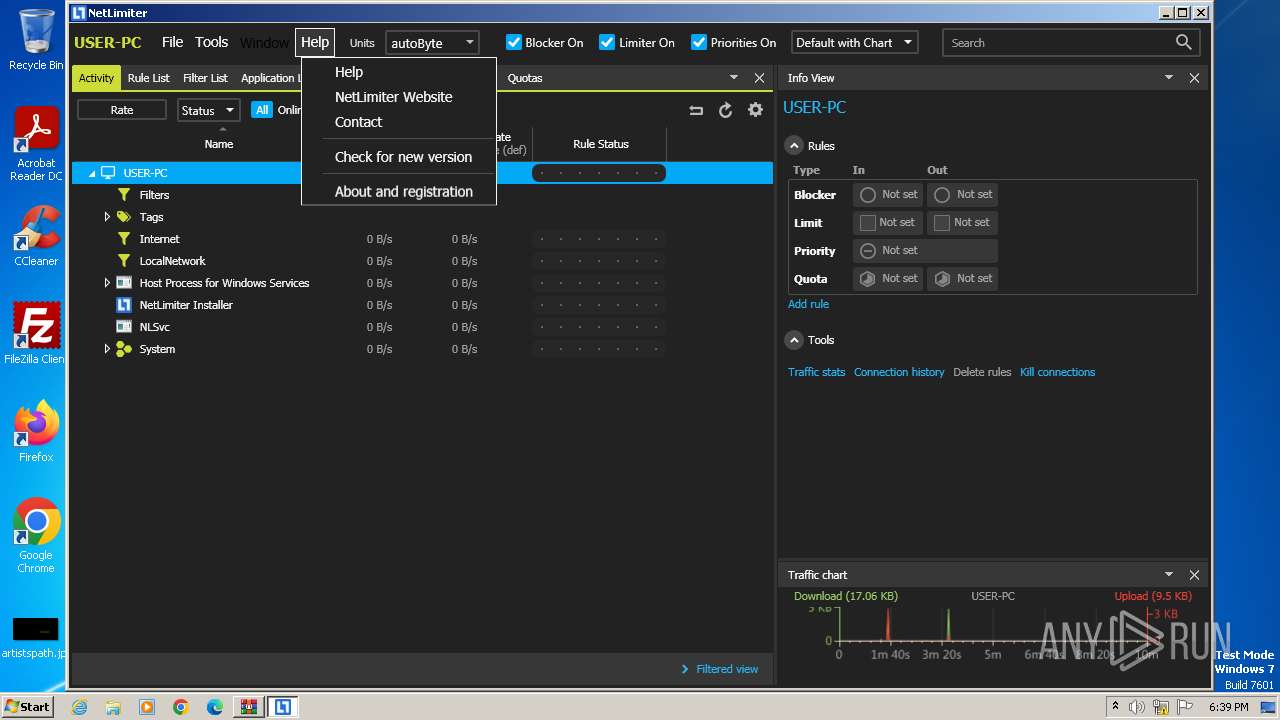Open FileZilla Client desktop icon
Image resolution: width=1280 pixels, height=720 pixels.
[36, 334]
